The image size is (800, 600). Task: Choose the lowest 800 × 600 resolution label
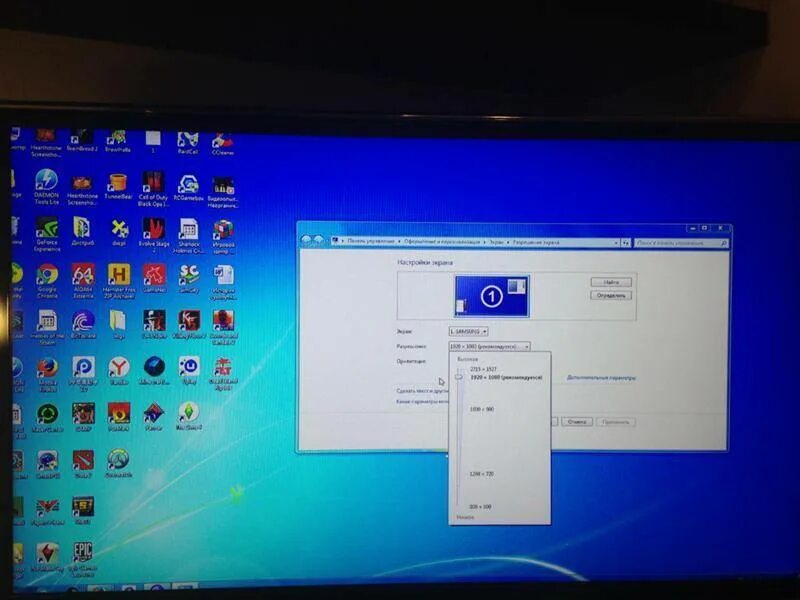[480, 507]
